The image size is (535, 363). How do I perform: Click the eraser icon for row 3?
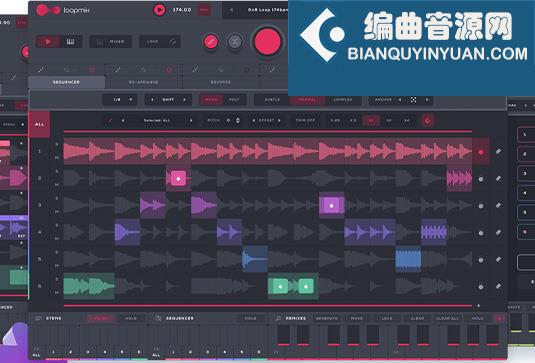coord(498,205)
